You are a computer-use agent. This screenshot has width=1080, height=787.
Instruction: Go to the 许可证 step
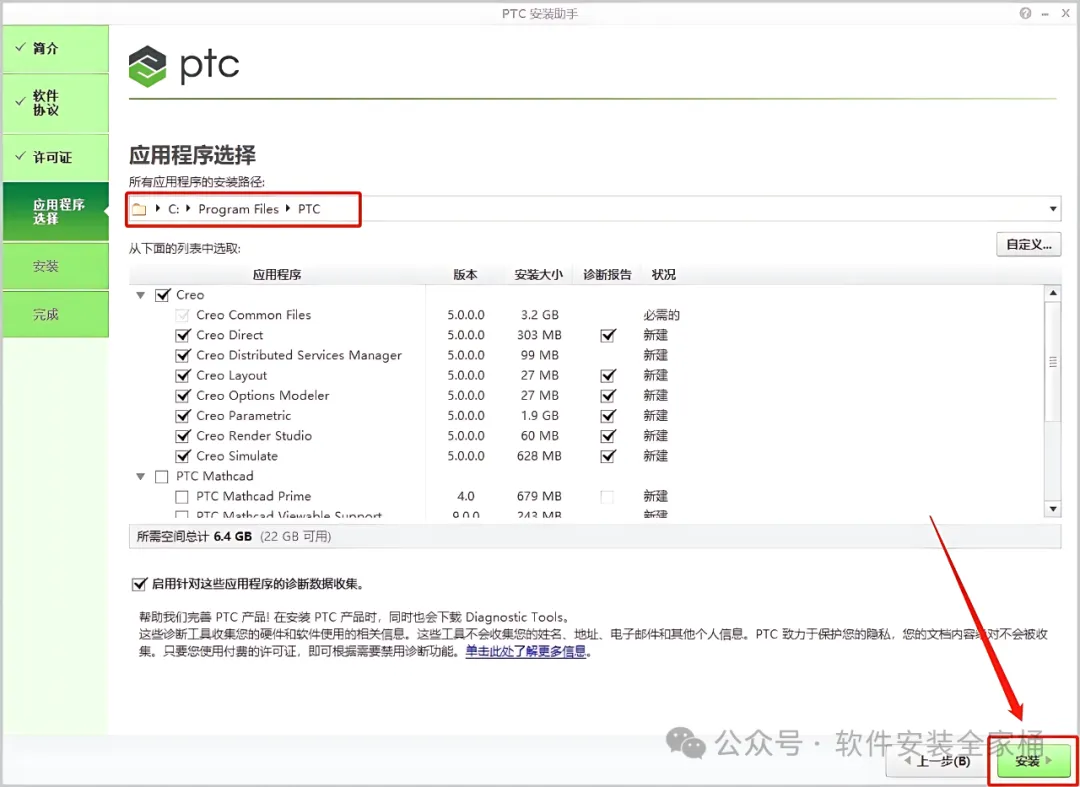pos(55,158)
